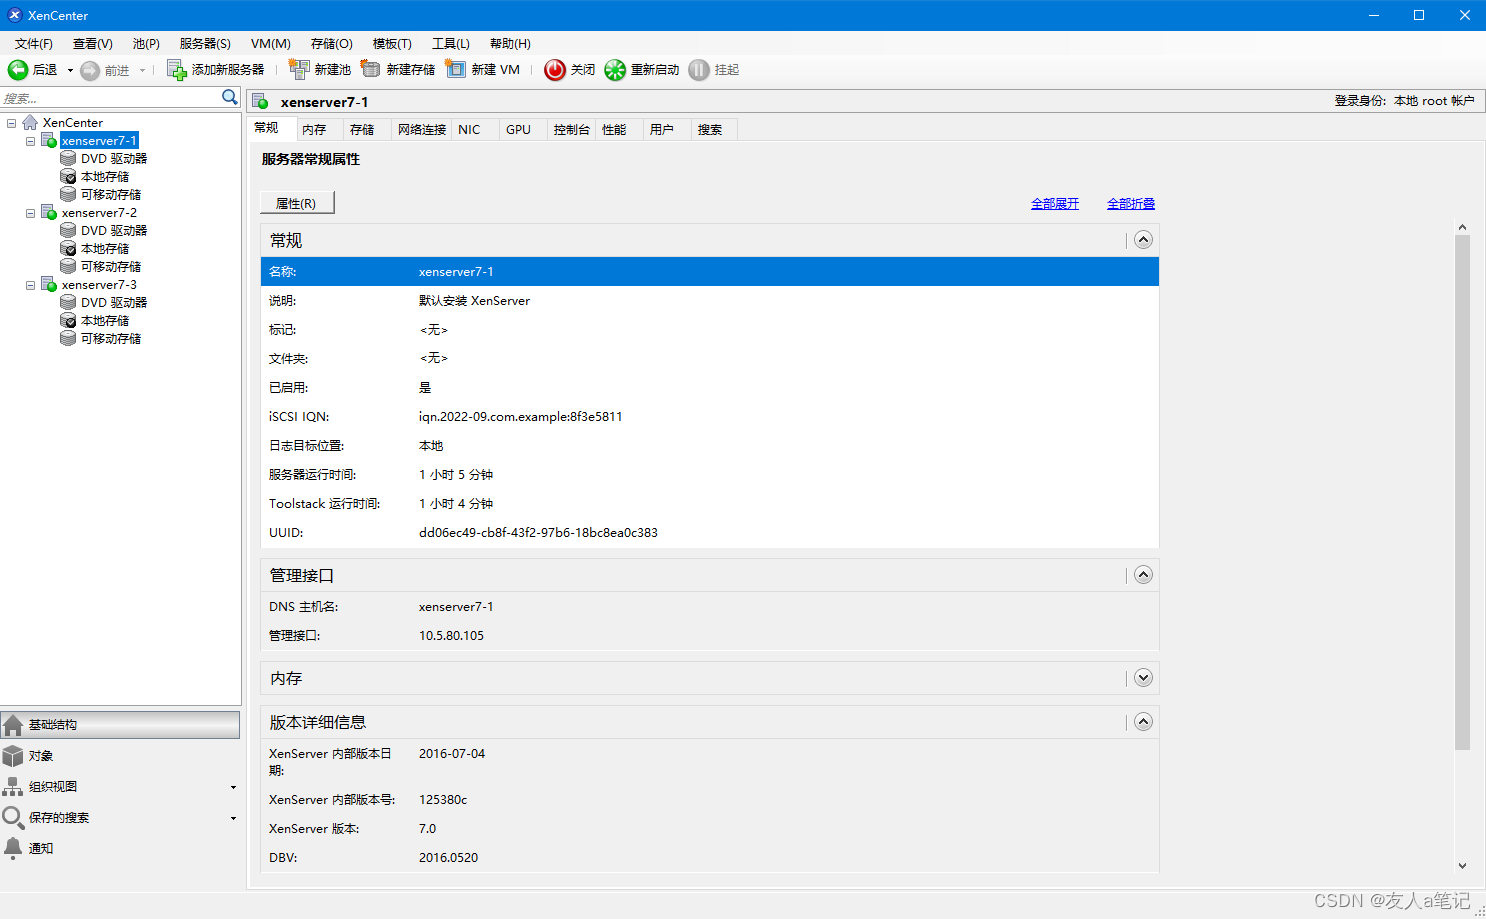Collapse the xenserver7-1 tree node

click(x=30, y=141)
